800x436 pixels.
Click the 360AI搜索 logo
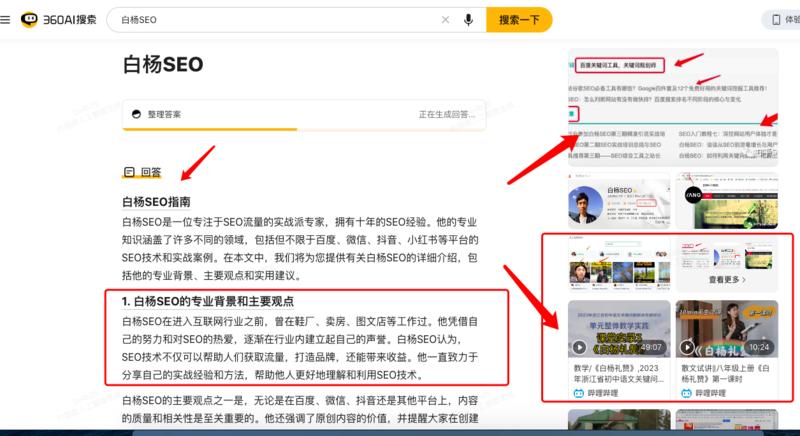pyautogui.click(x=59, y=19)
